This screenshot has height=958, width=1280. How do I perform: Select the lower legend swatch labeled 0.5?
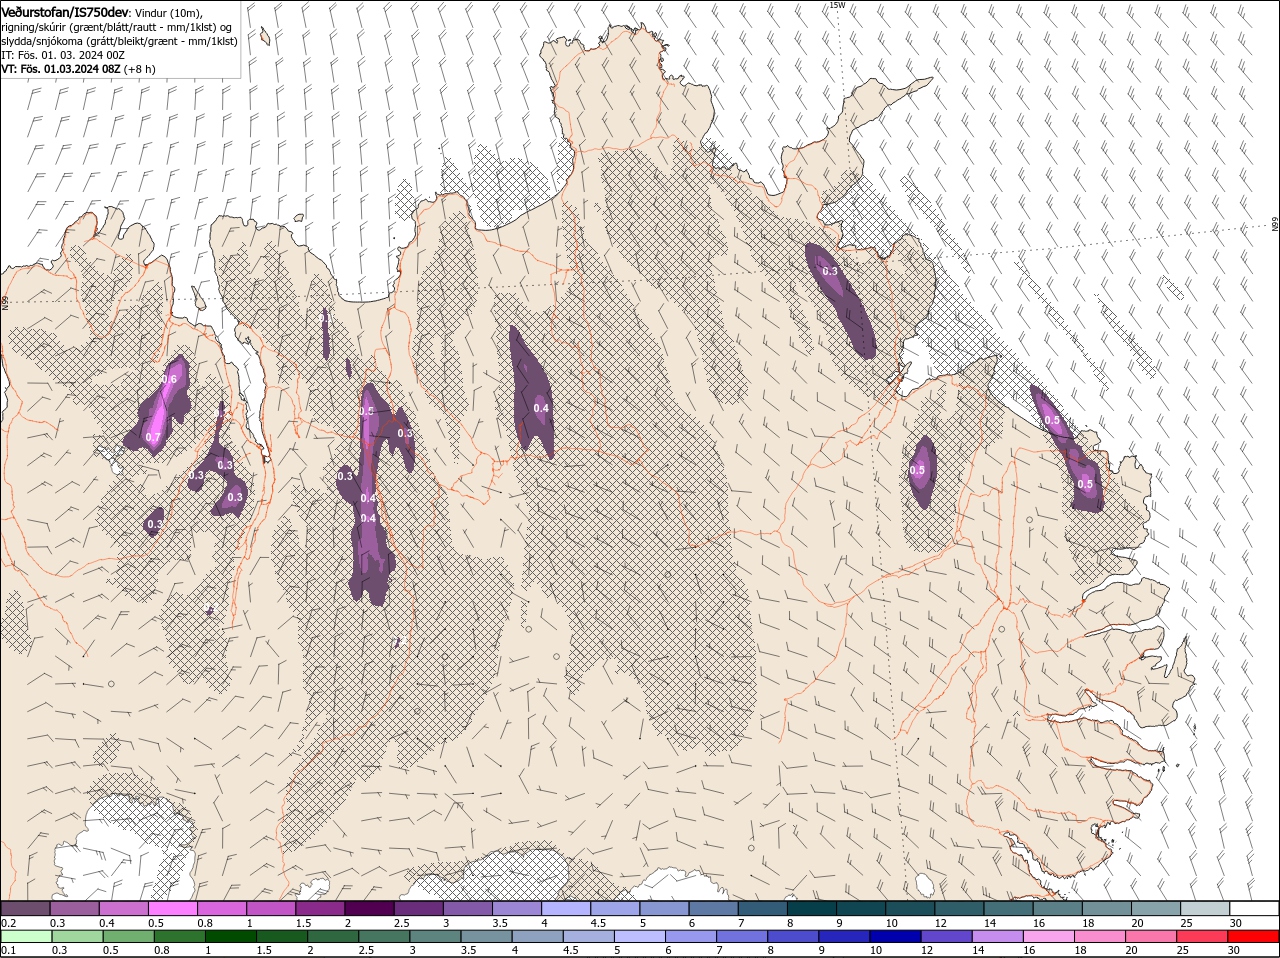[x=129, y=936]
